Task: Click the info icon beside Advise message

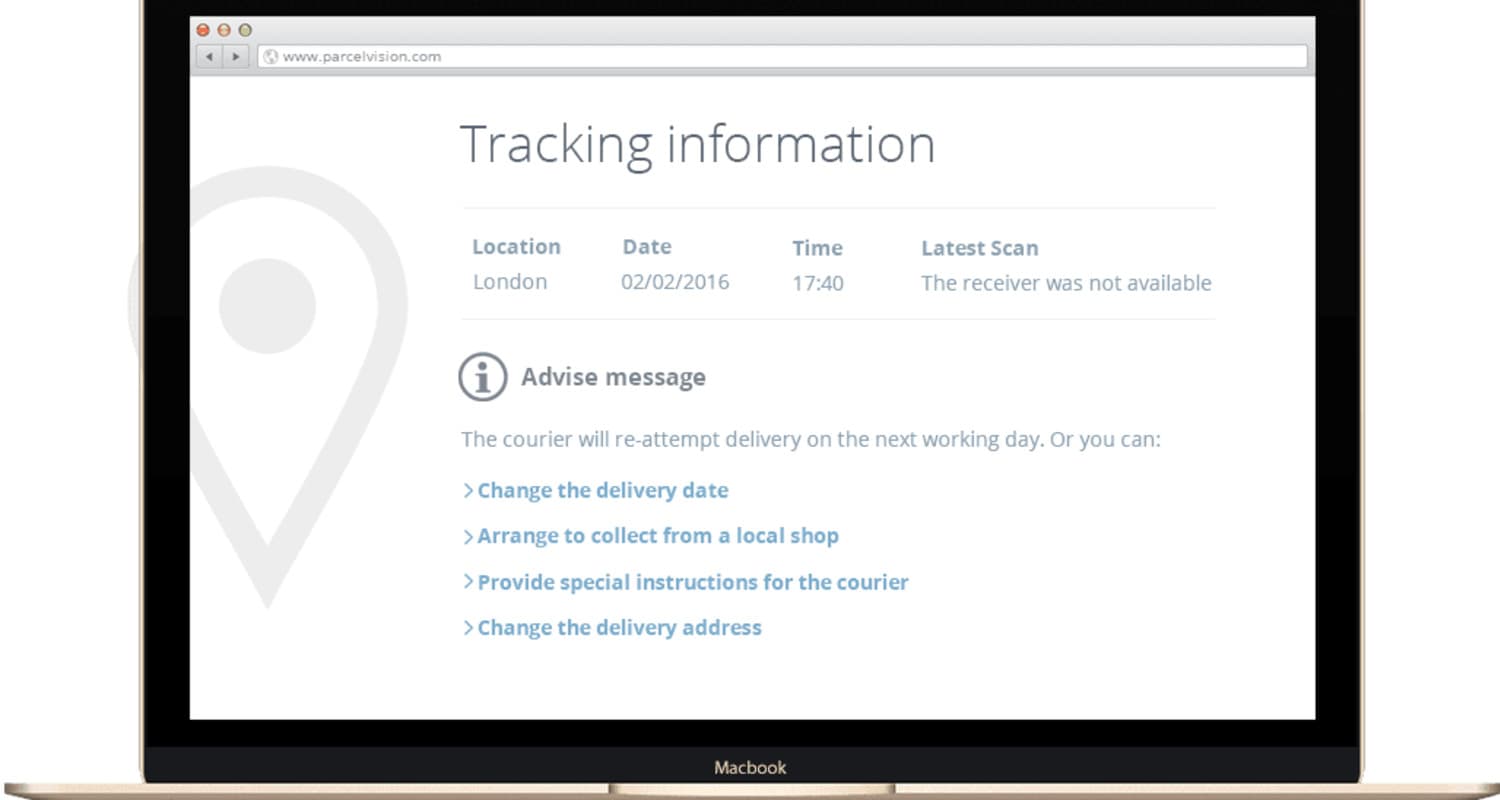Action: (x=483, y=377)
